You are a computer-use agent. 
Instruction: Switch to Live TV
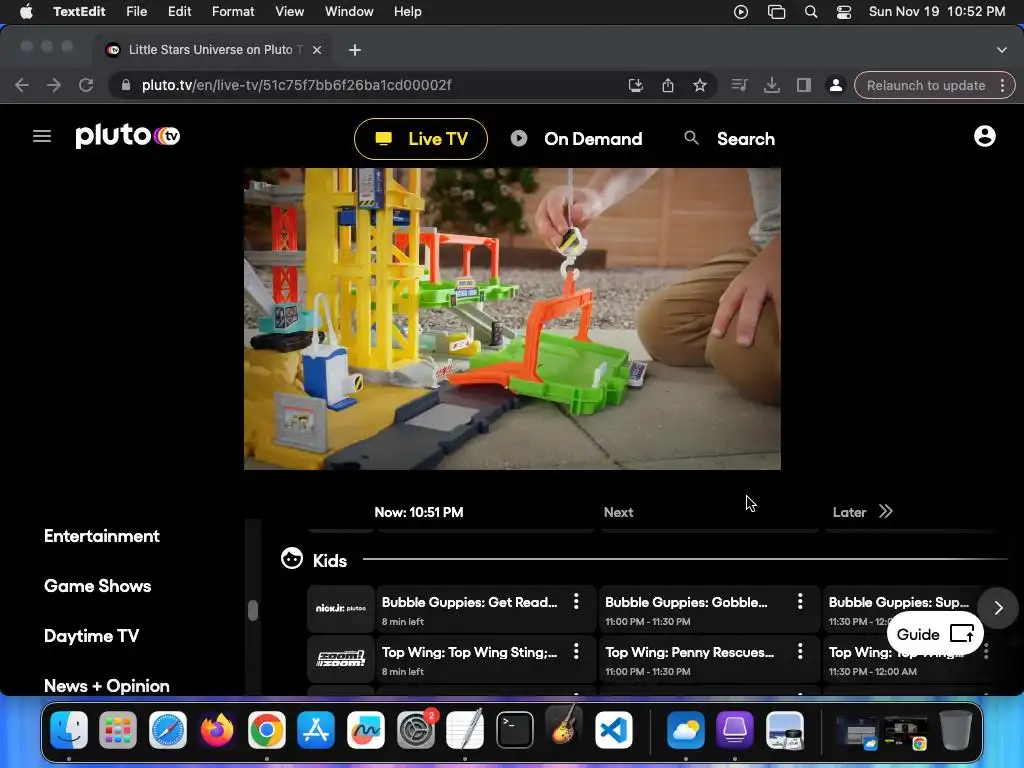421,138
